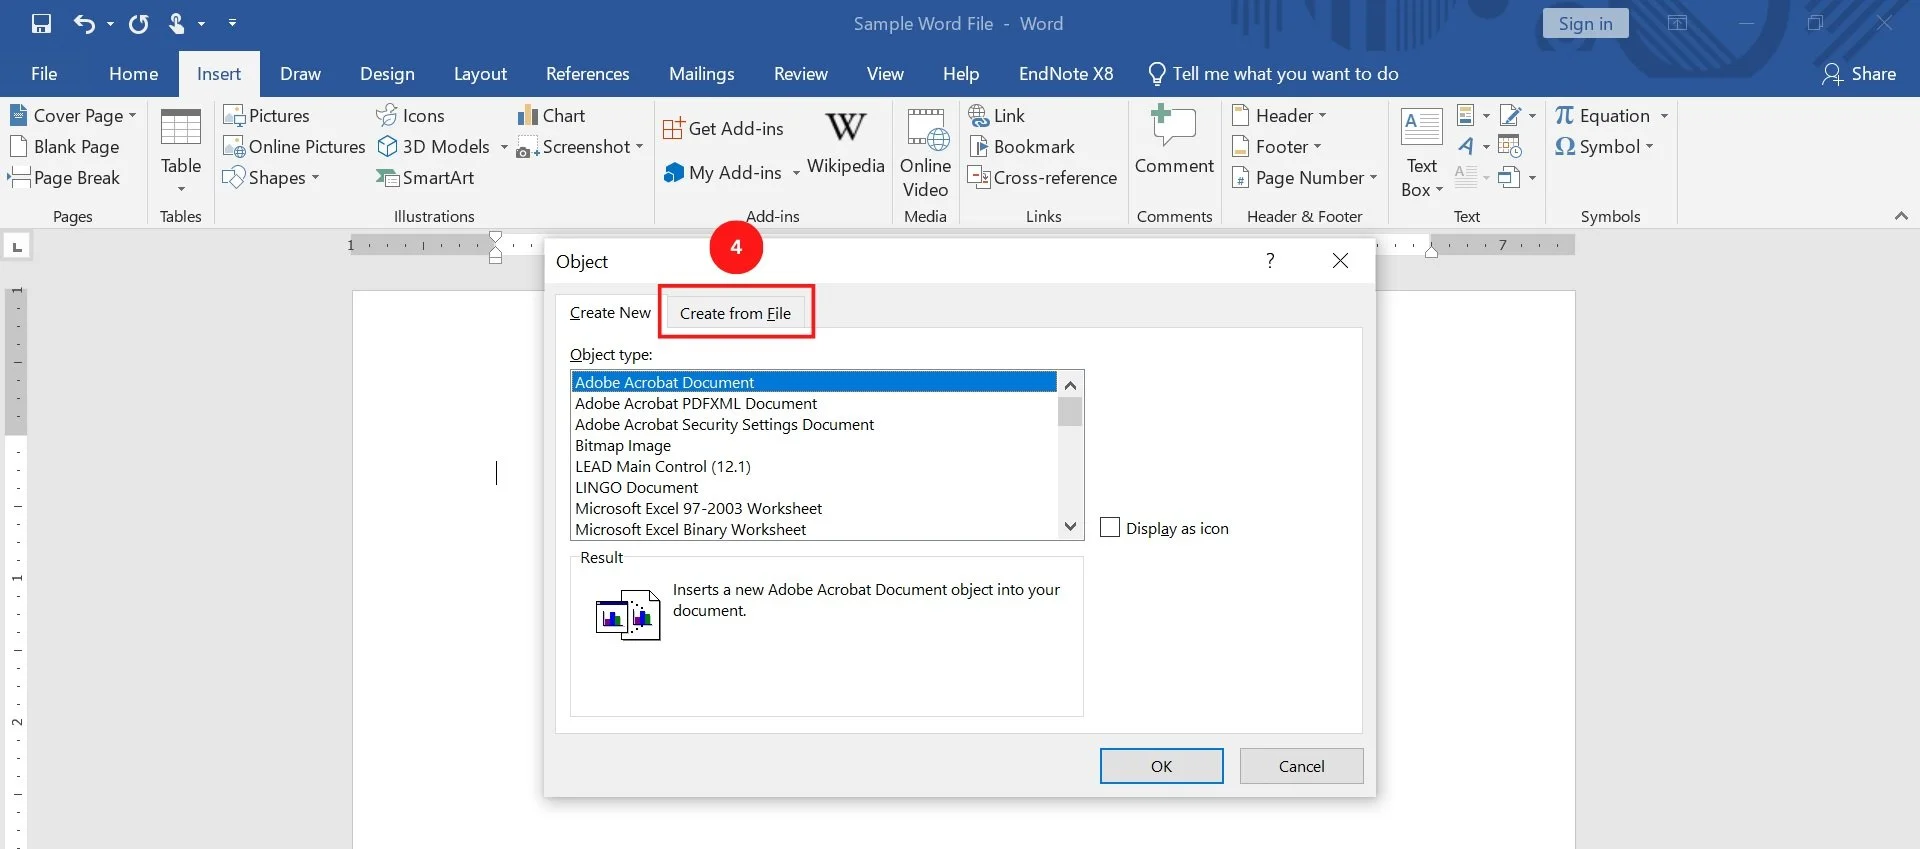This screenshot has width=1920, height=849.
Task: Insert a Bookmark link
Action: click(1021, 147)
